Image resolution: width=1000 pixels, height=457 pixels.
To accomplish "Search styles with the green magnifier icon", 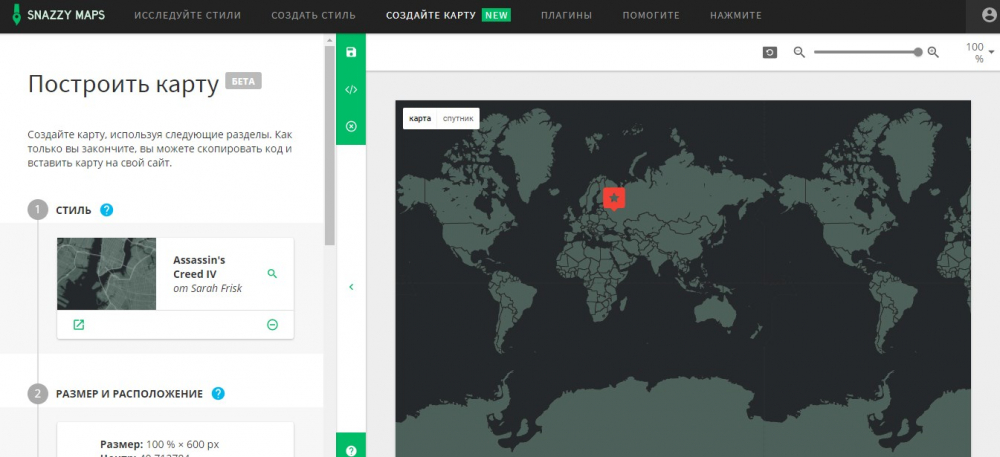I will 272,273.
